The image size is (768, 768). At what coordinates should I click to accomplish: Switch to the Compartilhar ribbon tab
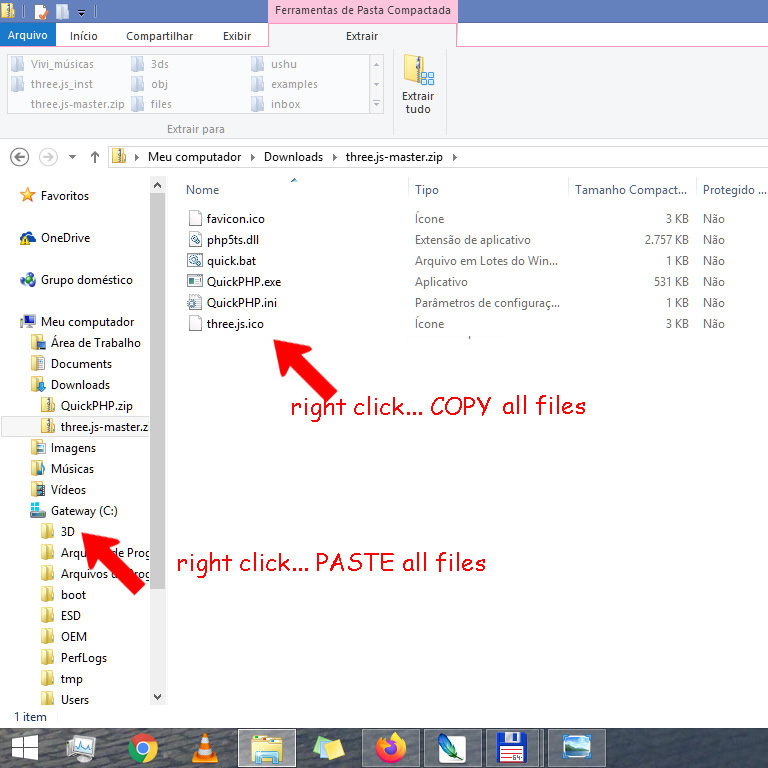(x=159, y=36)
